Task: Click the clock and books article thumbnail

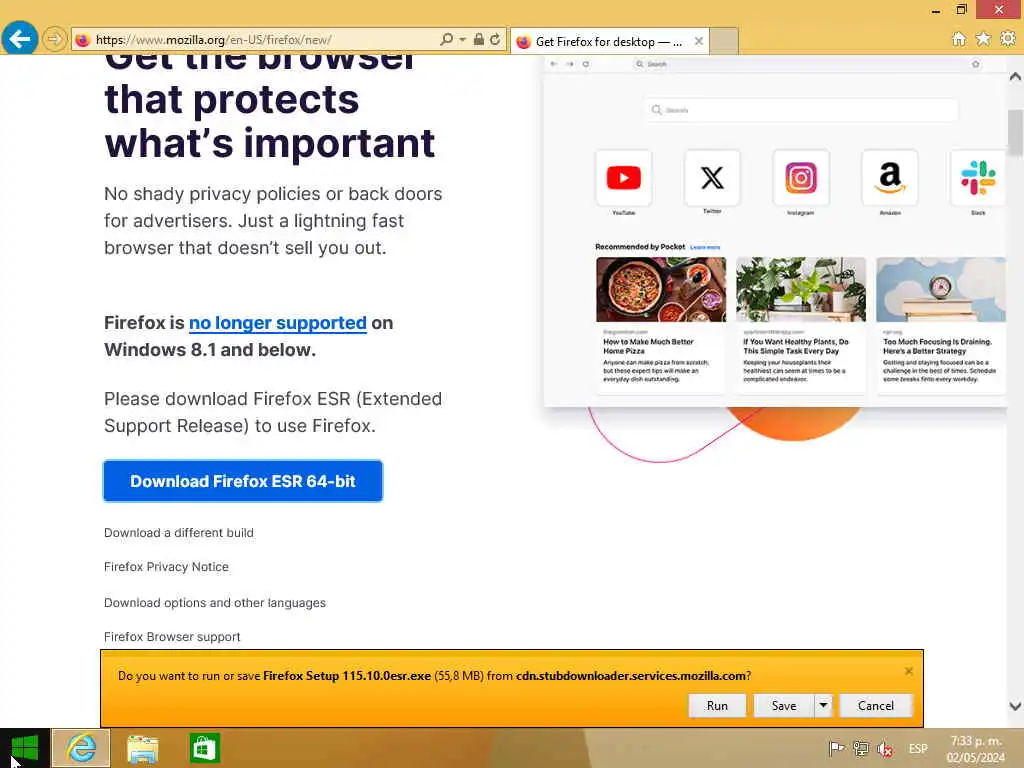Action: point(941,289)
